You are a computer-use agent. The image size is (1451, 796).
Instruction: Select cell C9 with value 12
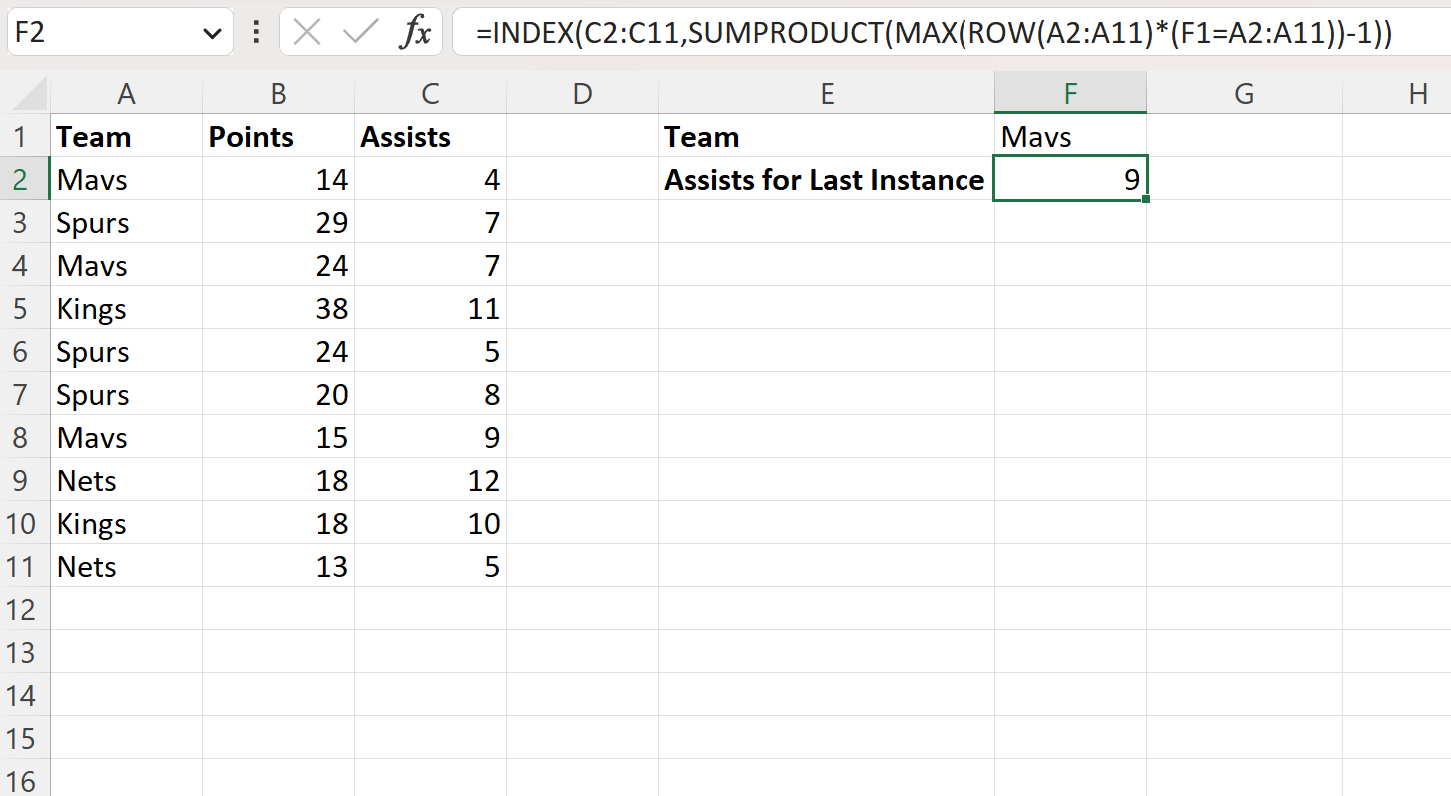point(430,480)
